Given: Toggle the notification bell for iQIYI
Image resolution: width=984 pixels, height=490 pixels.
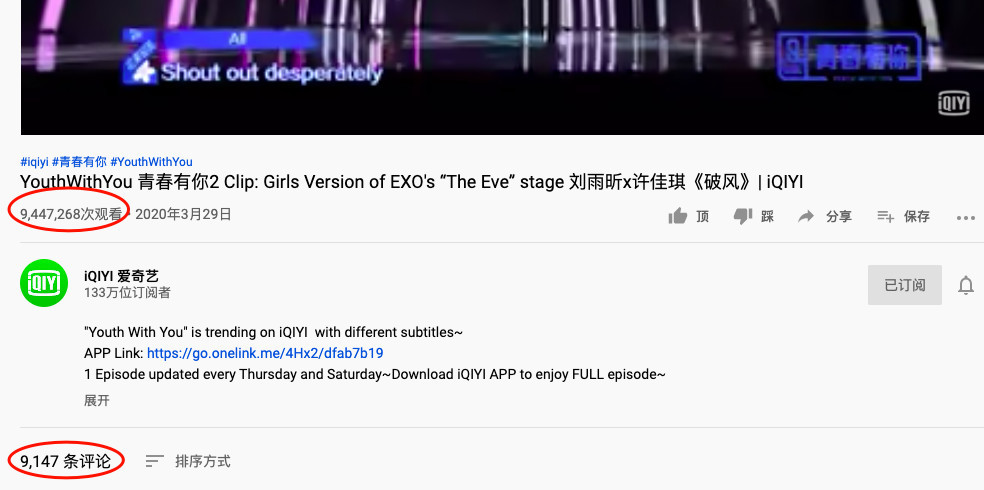Looking at the screenshot, I should pos(966,285).
